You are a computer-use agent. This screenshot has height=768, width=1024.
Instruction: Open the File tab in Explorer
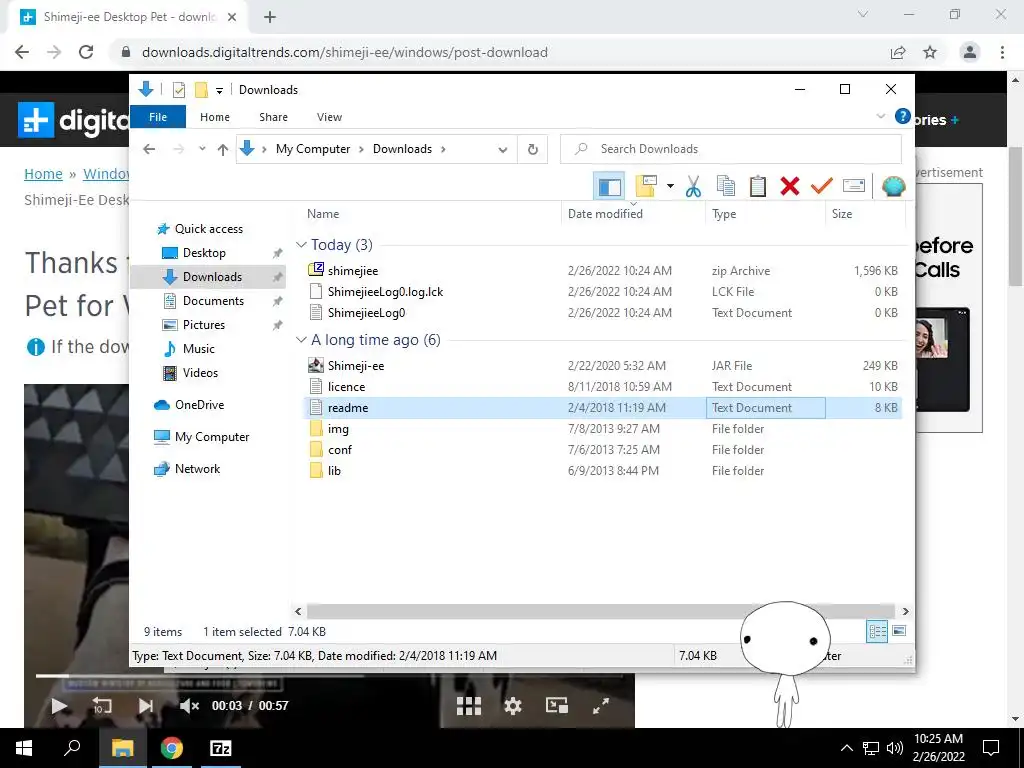point(158,117)
